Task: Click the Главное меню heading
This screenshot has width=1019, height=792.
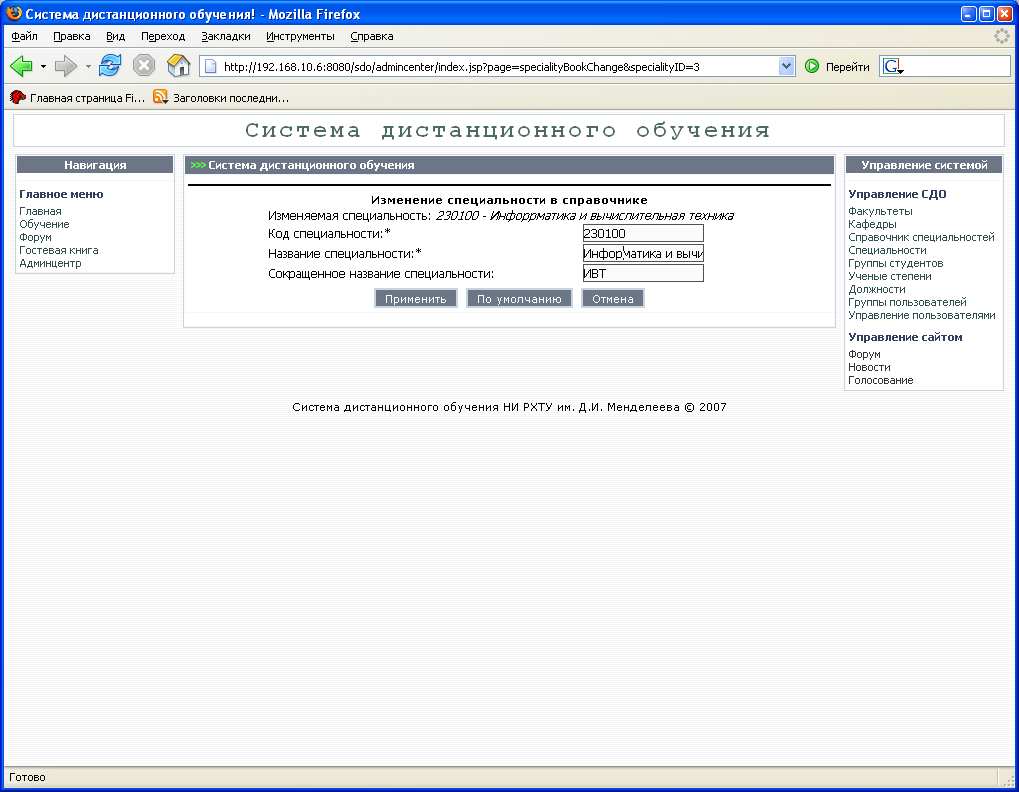Action: tap(61, 194)
